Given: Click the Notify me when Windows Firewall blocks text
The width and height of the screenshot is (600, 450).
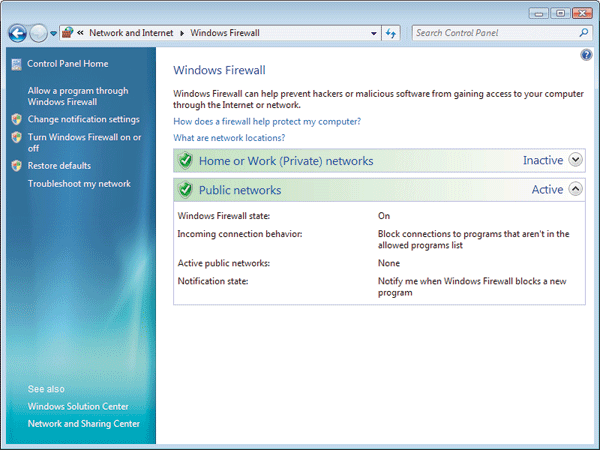Looking at the screenshot, I should click(472, 287).
